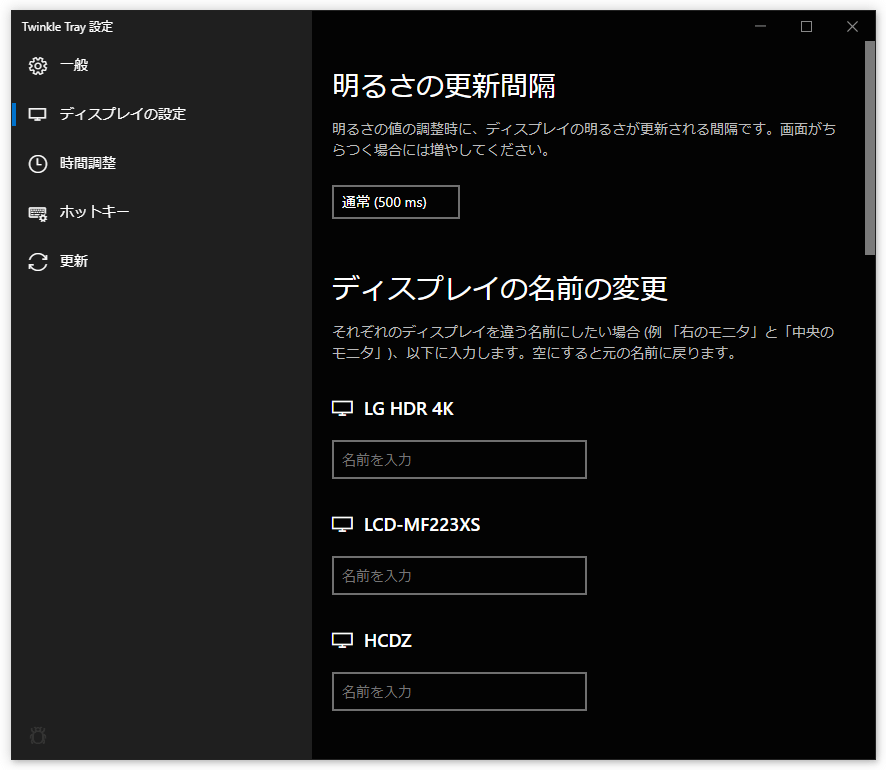Click the LG HDR 4K display label
This screenshot has width=886, height=770.
click(409, 409)
